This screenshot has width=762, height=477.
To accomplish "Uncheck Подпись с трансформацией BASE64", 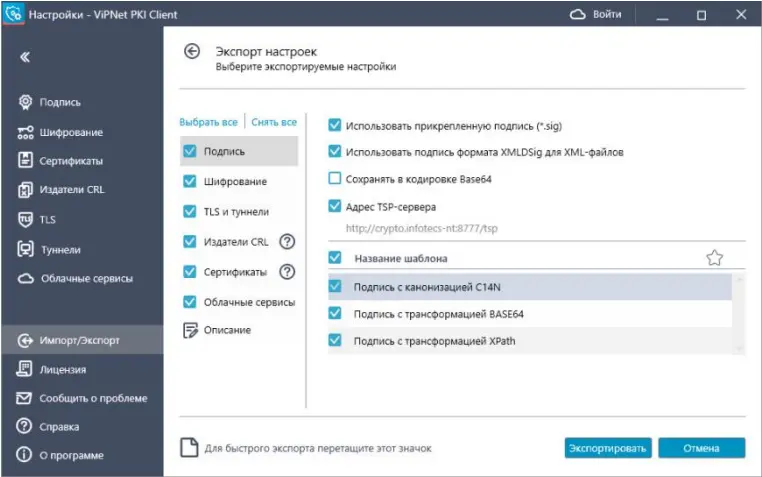I will (x=335, y=313).
